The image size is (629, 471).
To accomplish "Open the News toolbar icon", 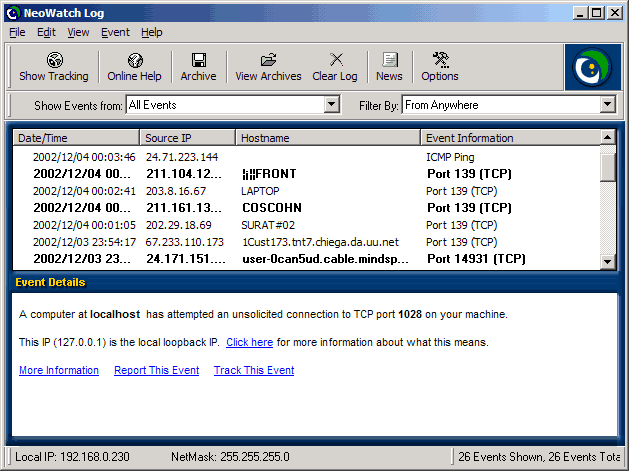I will coord(389,61).
